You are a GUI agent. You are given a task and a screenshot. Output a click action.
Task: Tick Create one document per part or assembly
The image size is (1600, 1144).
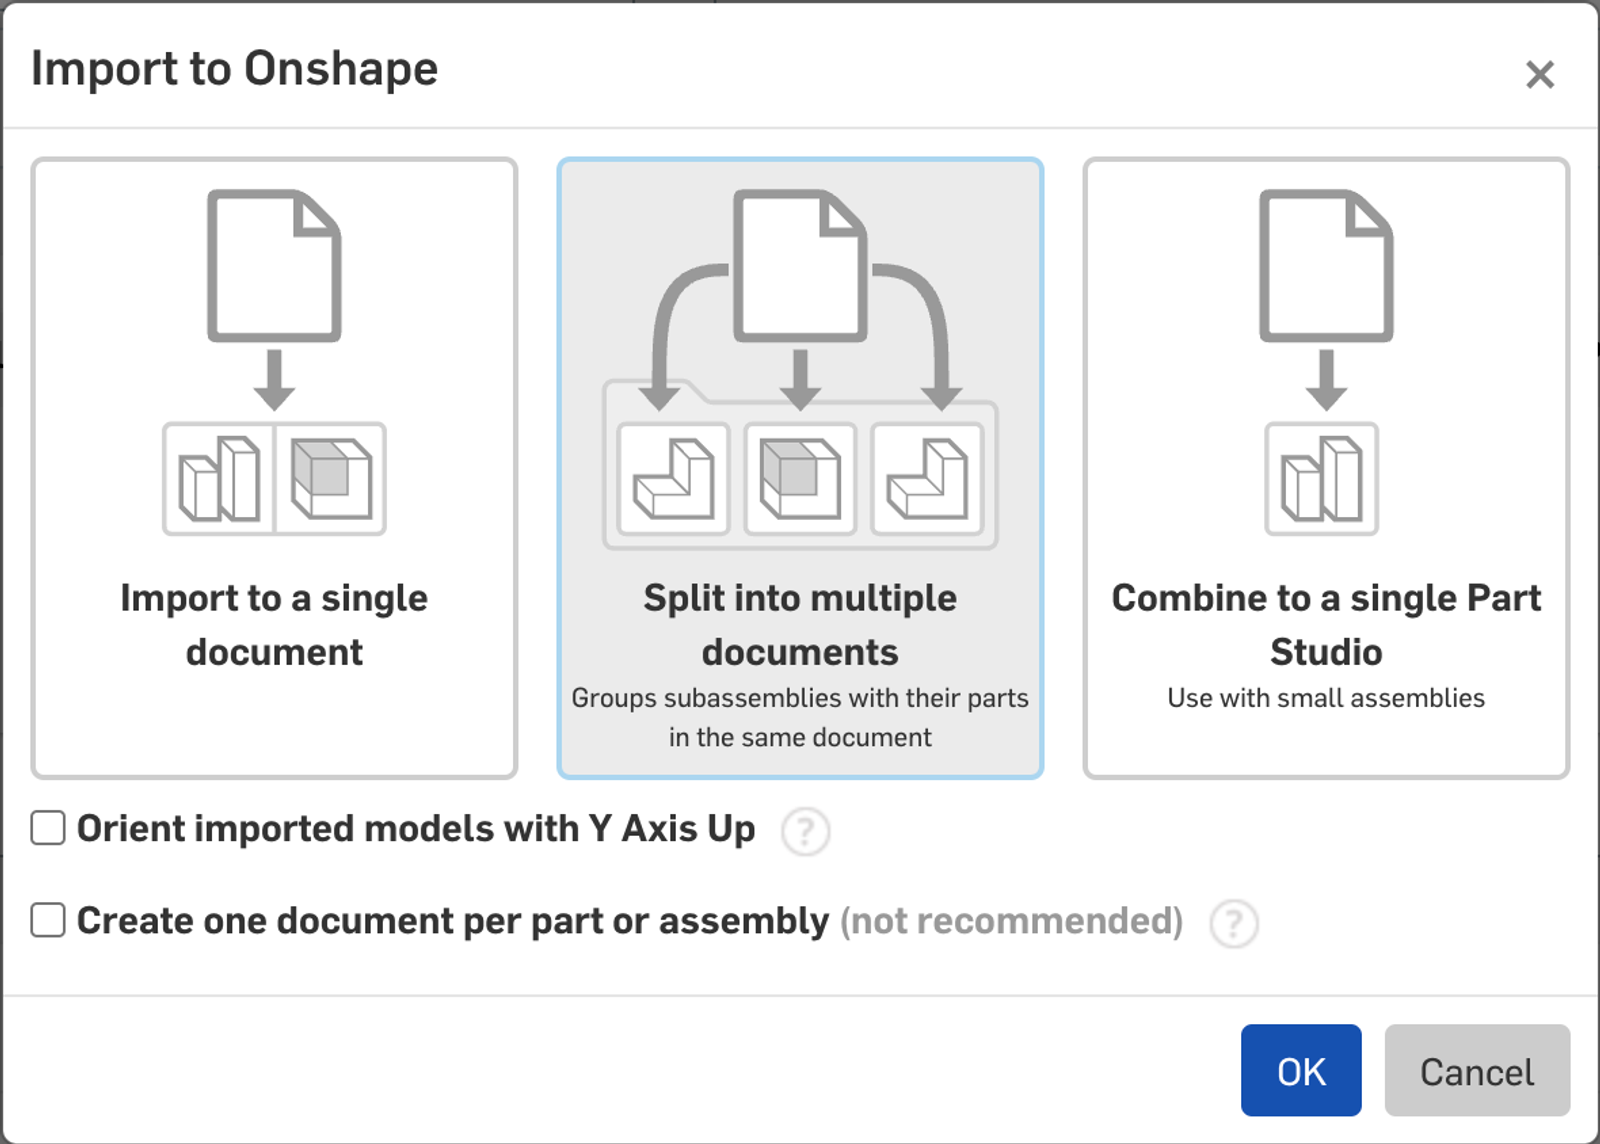48,920
